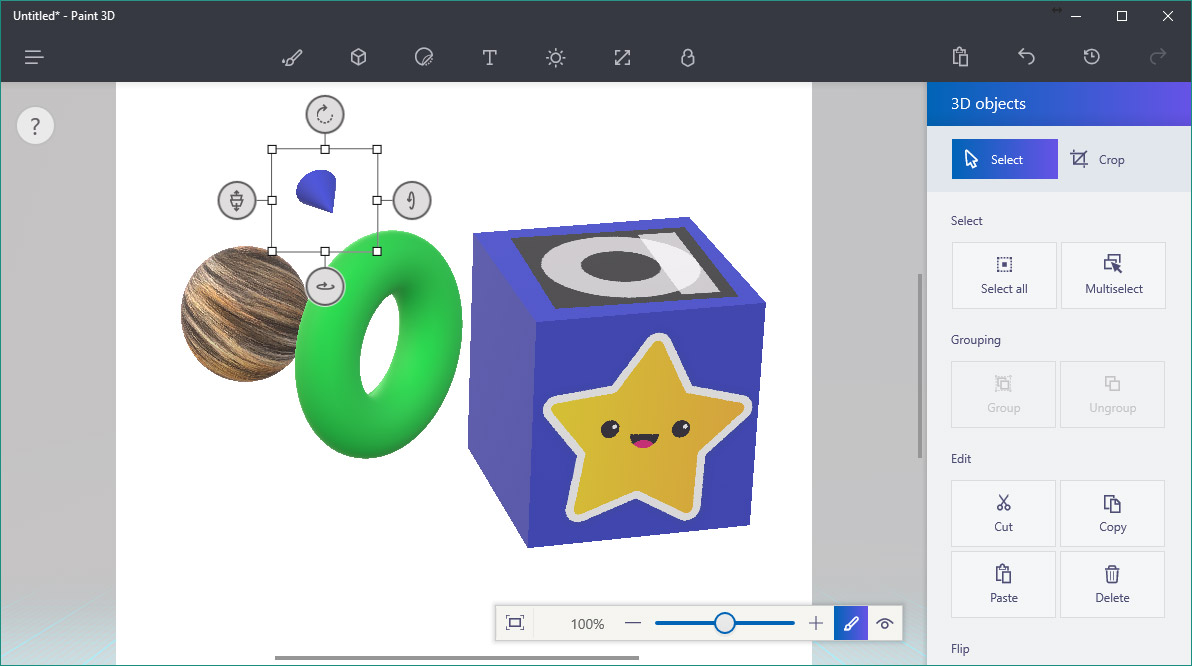
Task: Click the z-axis rotation handle above the selection
Action: coord(324,114)
